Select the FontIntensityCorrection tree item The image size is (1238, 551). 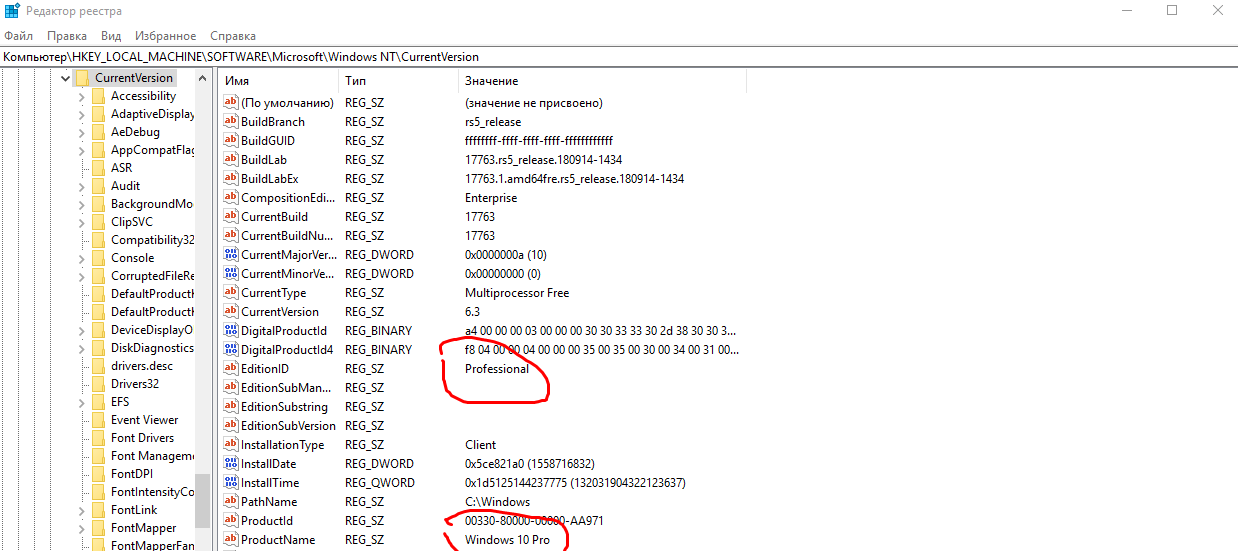coord(152,492)
